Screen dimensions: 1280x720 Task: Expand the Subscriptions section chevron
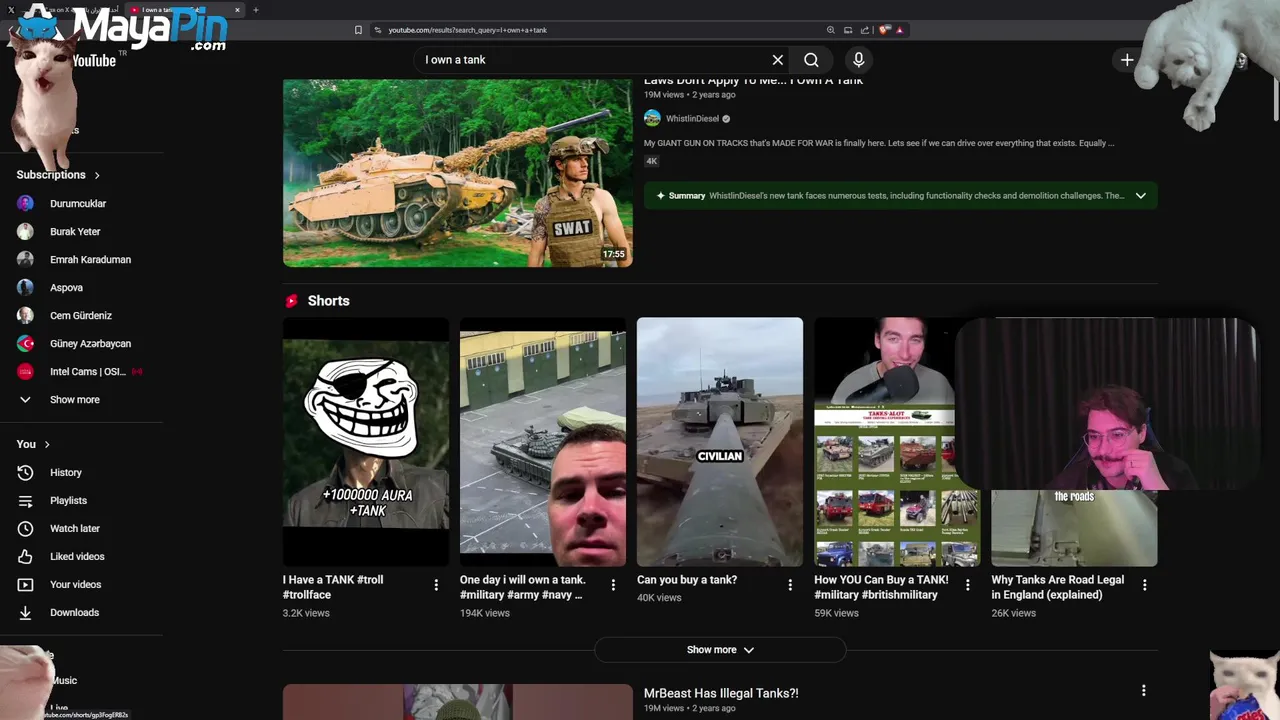(x=97, y=175)
